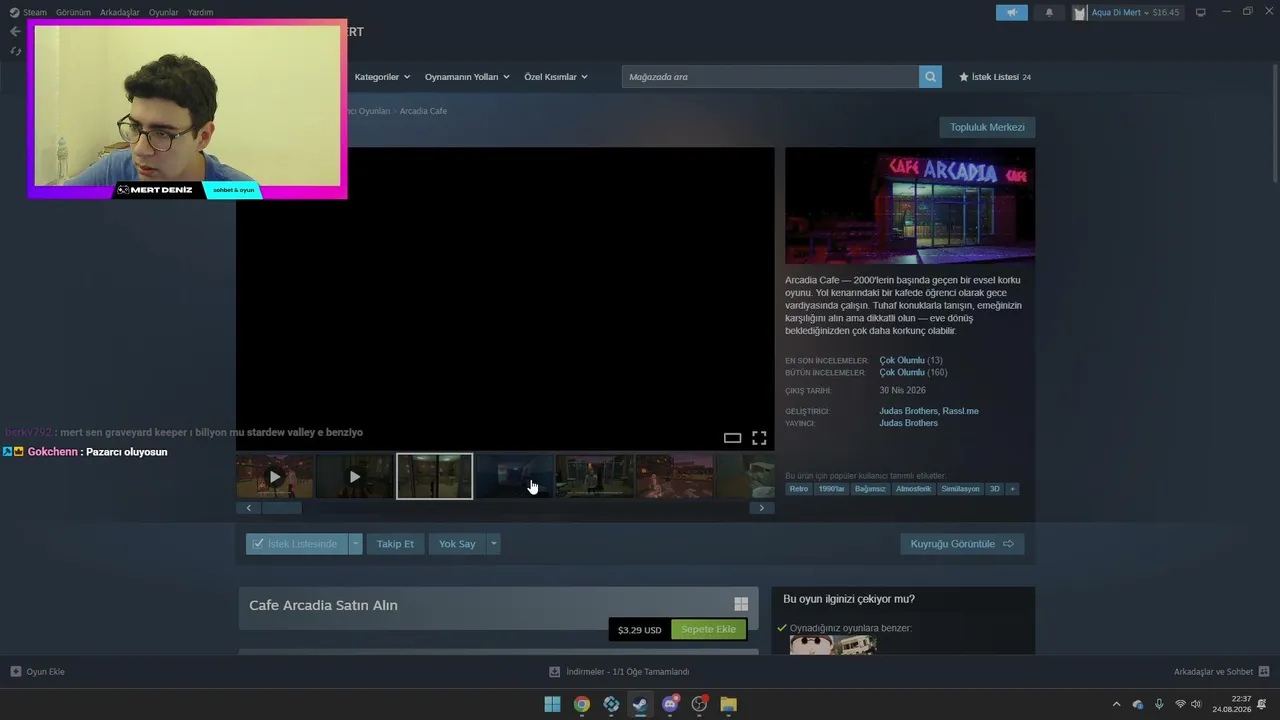
Task: Click the Arcadia Cafe breadcrumb
Action: click(423, 111)
